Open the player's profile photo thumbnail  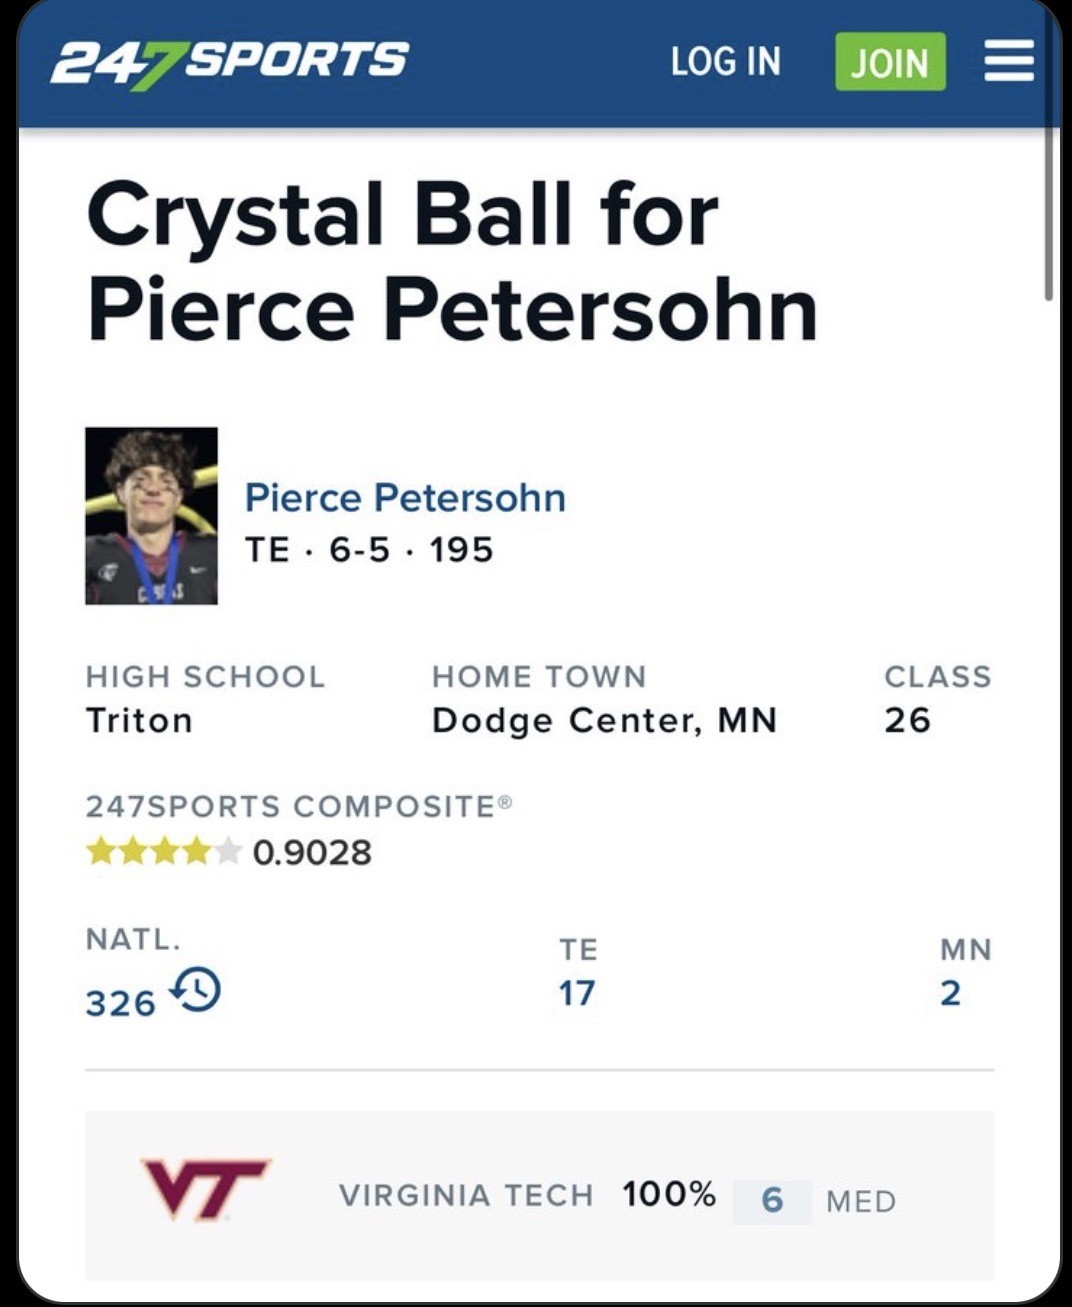(x=151, y=516)
